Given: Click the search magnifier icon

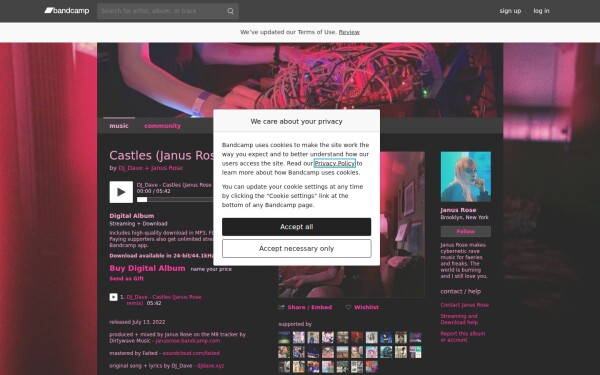Looking at the screenshot, I should pos(230,11).
